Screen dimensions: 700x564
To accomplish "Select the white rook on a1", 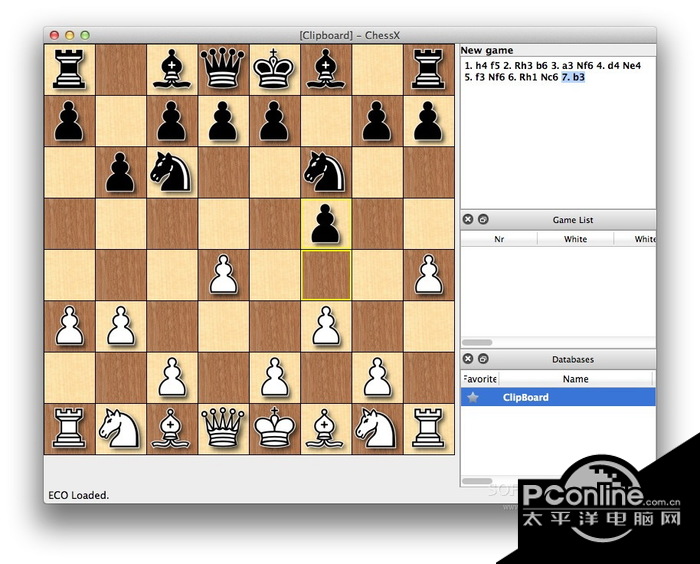I will [x=69, y=429].
